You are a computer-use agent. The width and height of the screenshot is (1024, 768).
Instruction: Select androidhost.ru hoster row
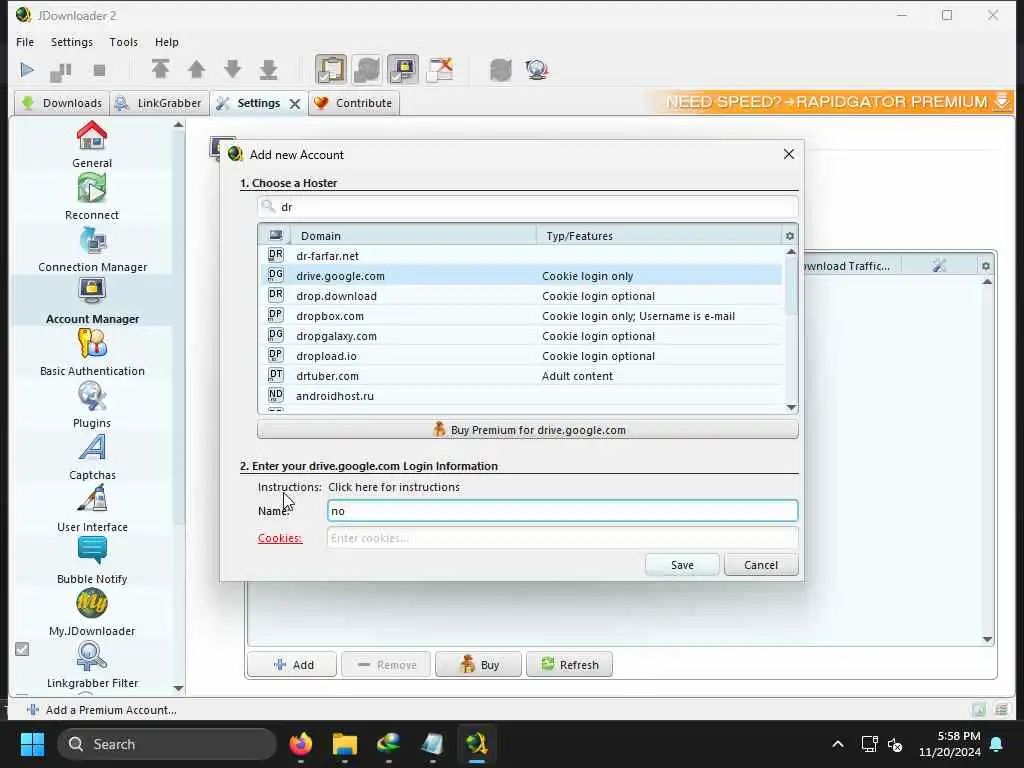click(521, 396)
